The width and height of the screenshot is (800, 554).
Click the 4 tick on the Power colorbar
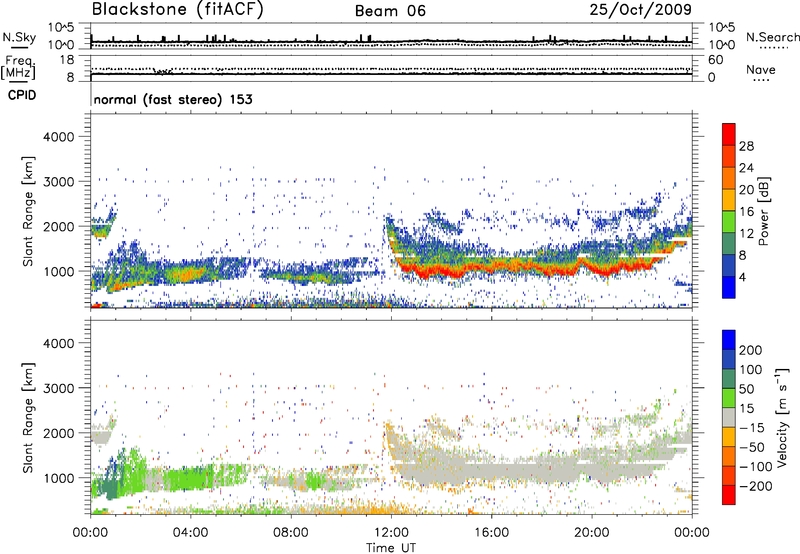[x=742, y=277]
